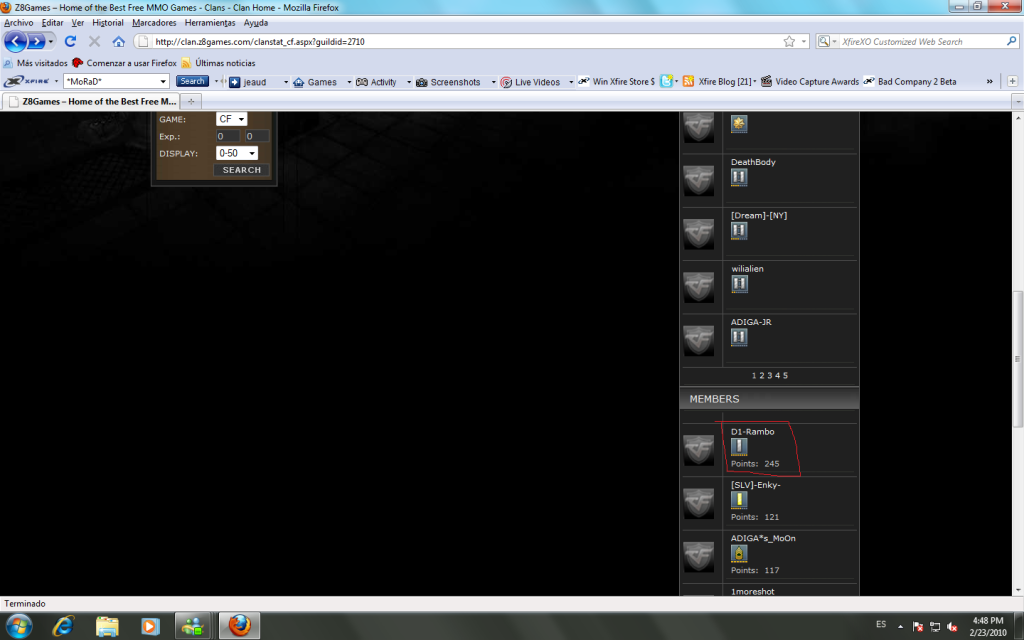The height and width of the screenshot is (640, 1024).
Task: Expand the DISPLAY dropdown set to 0-50
Action: [x=237, y=153]
